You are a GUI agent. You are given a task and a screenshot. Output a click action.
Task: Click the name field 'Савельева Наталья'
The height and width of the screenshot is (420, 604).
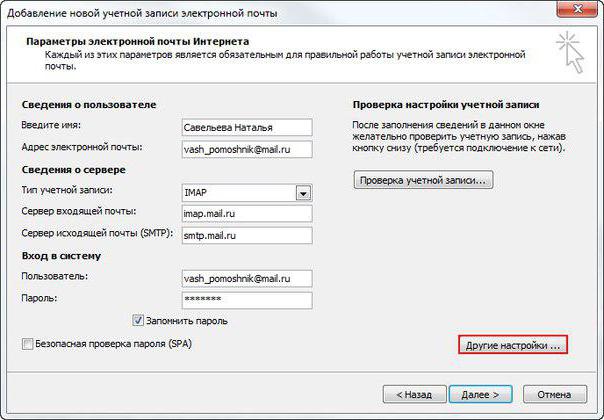[246, 128]
